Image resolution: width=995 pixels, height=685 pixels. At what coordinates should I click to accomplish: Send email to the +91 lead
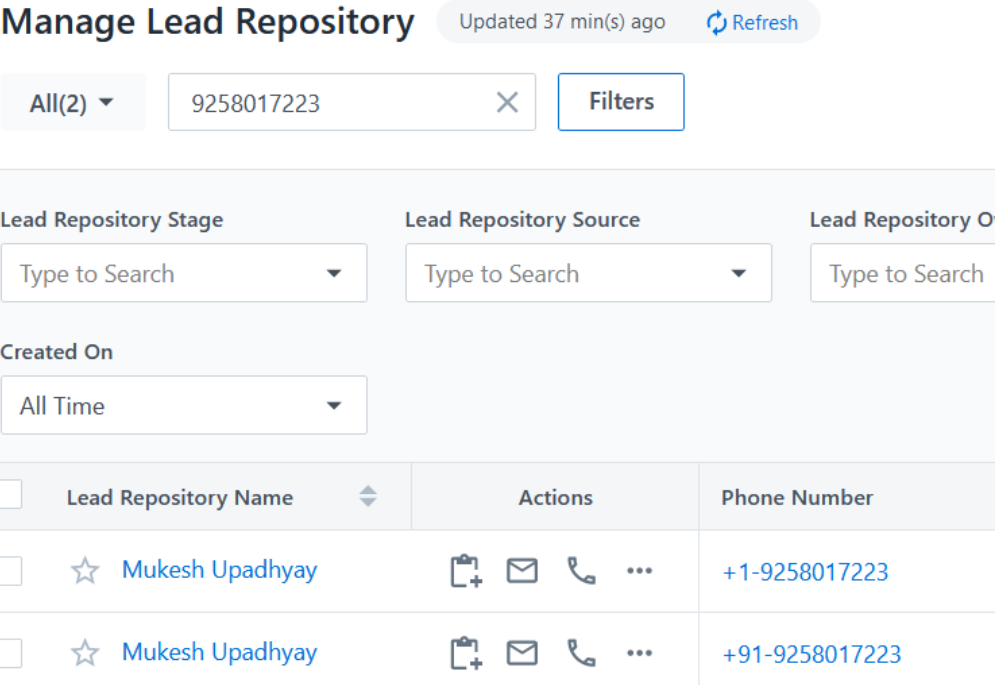pyautogui.click(x=522, y=653)
